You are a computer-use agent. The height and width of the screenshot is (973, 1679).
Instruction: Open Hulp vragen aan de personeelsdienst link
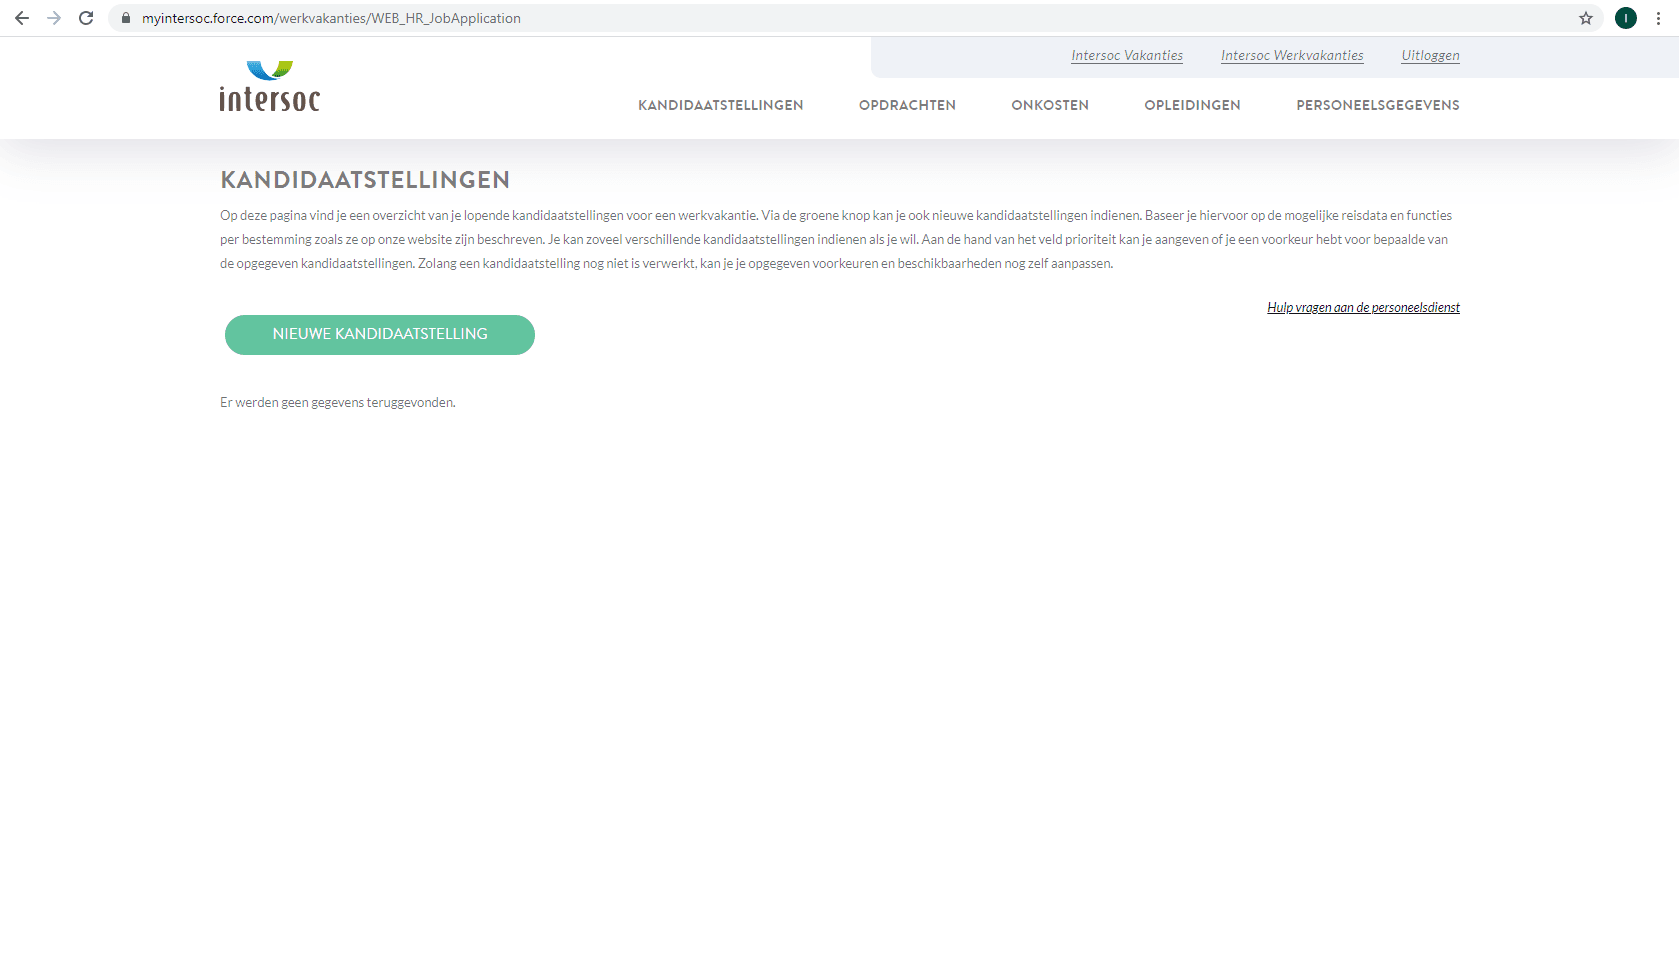coord(1363,308)
